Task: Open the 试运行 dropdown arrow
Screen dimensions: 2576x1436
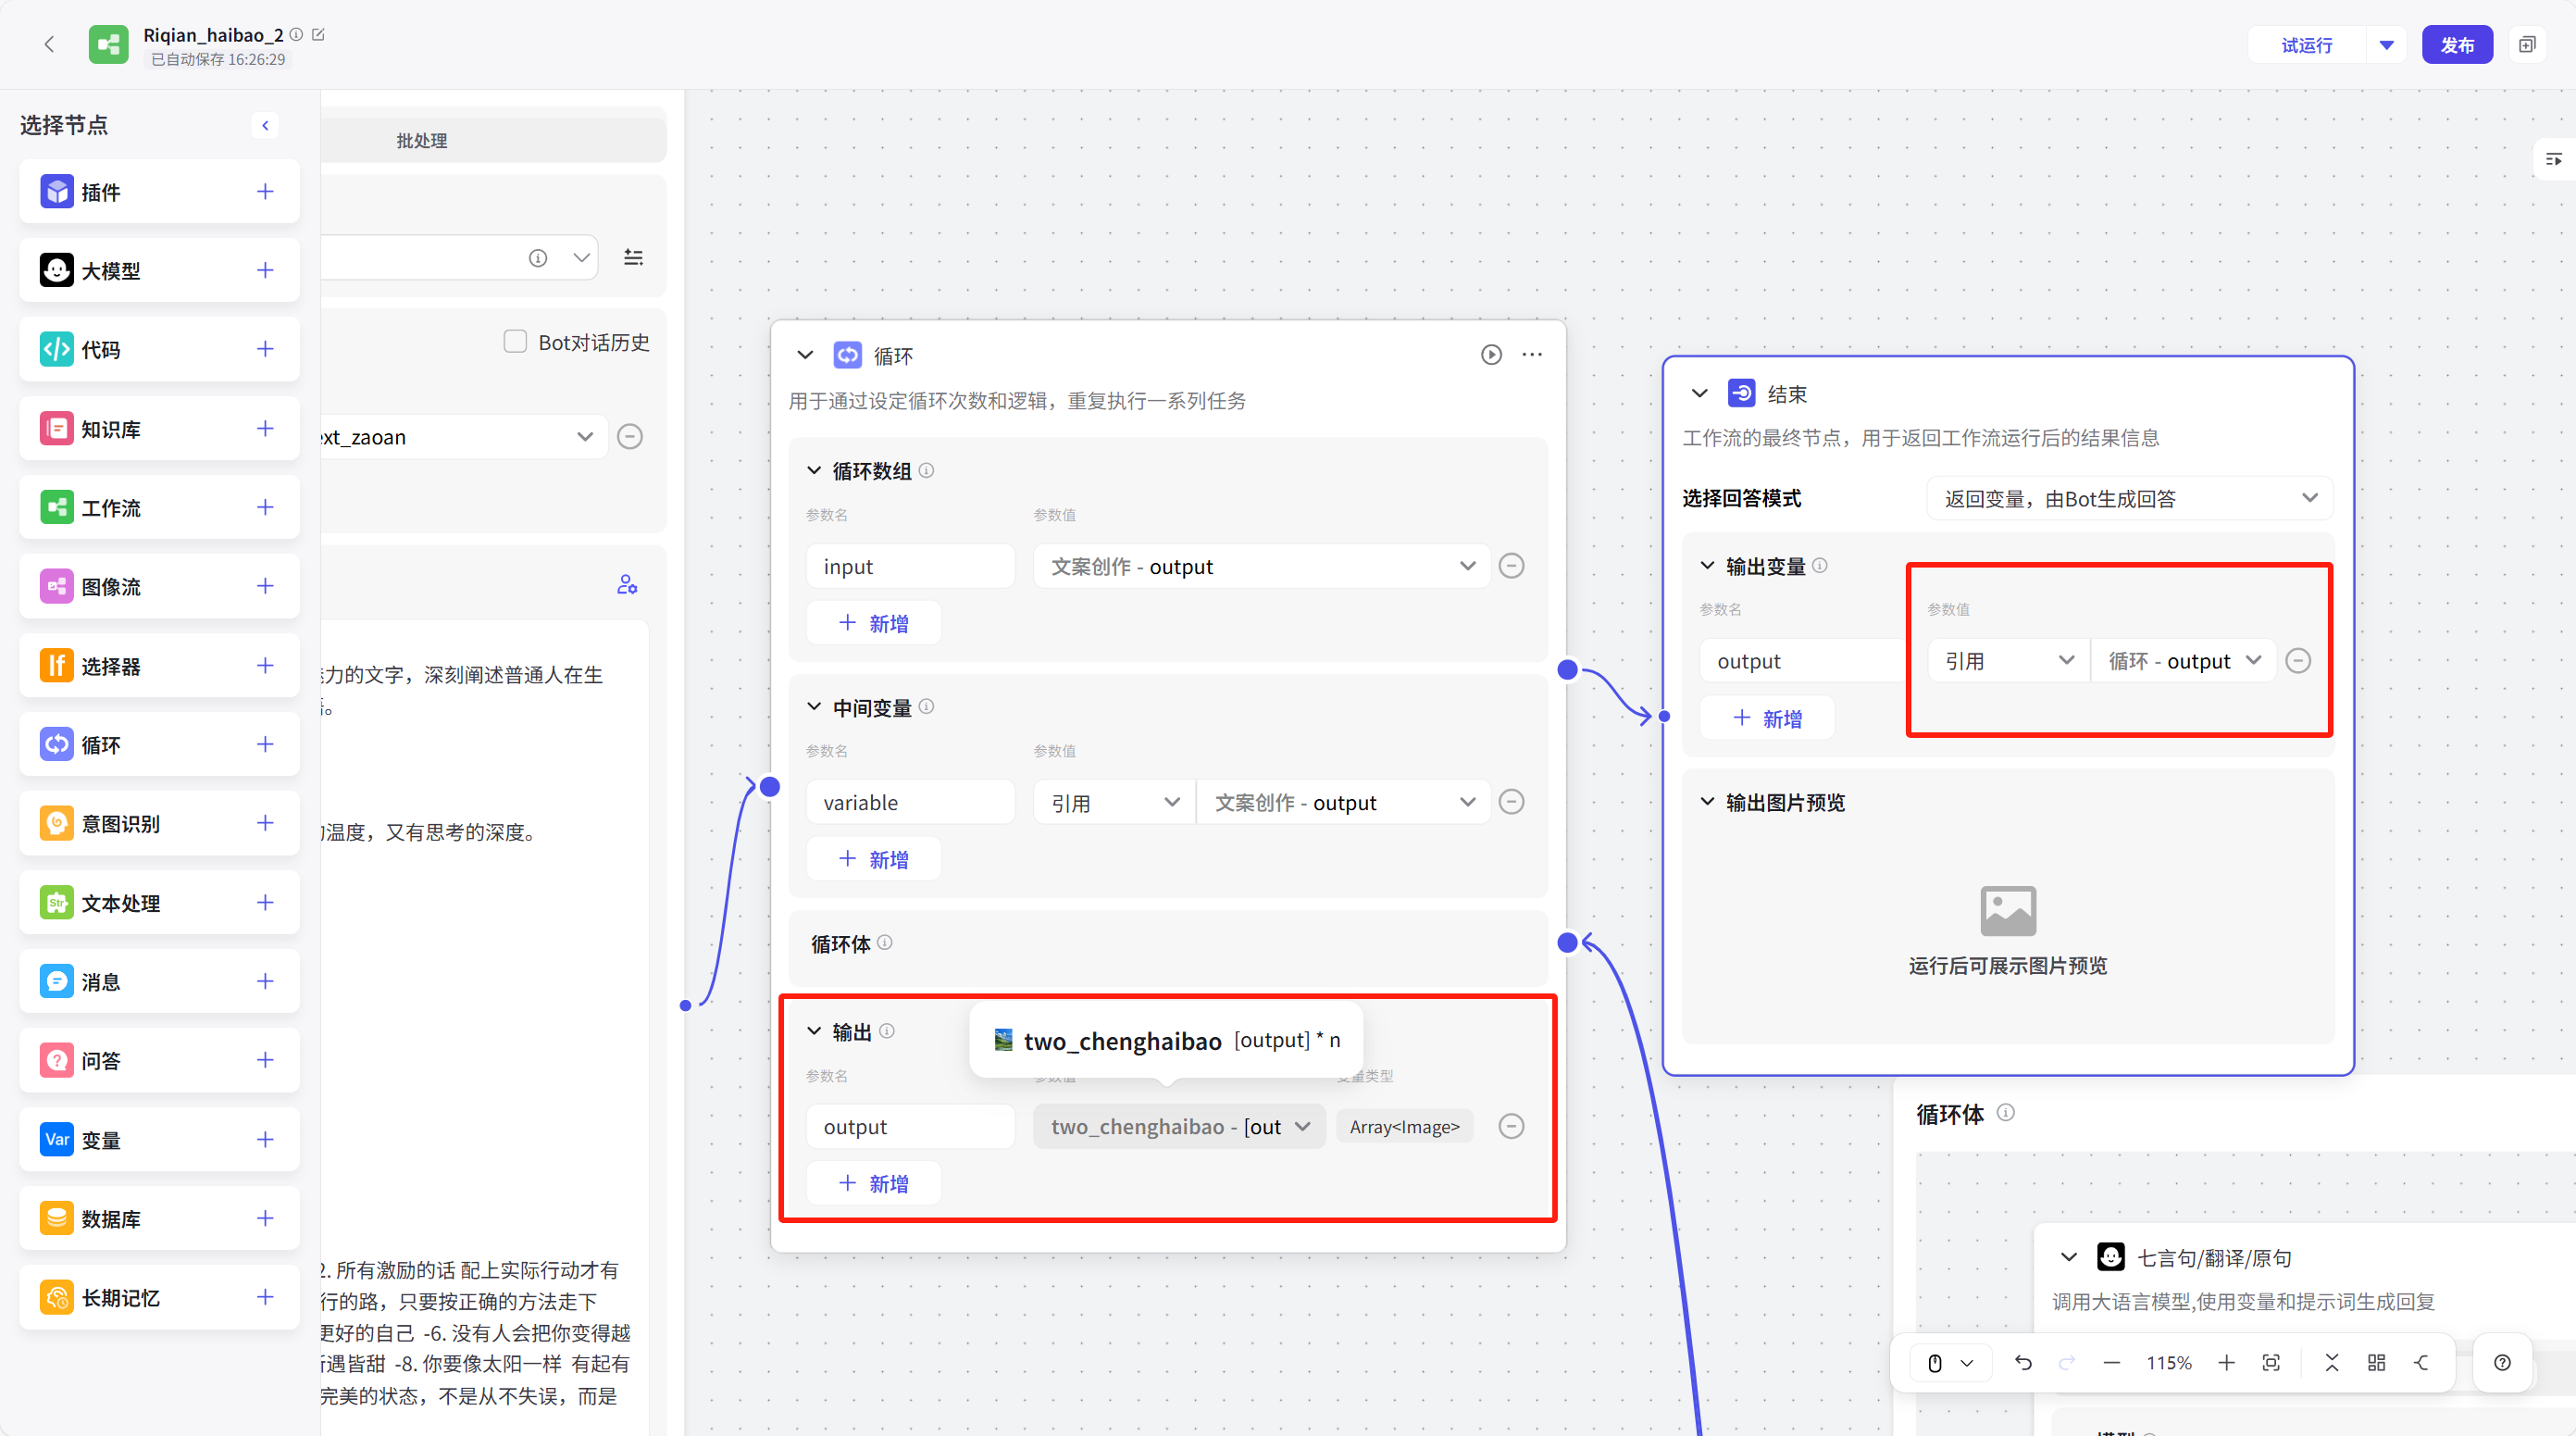Action: (2386, 45)
